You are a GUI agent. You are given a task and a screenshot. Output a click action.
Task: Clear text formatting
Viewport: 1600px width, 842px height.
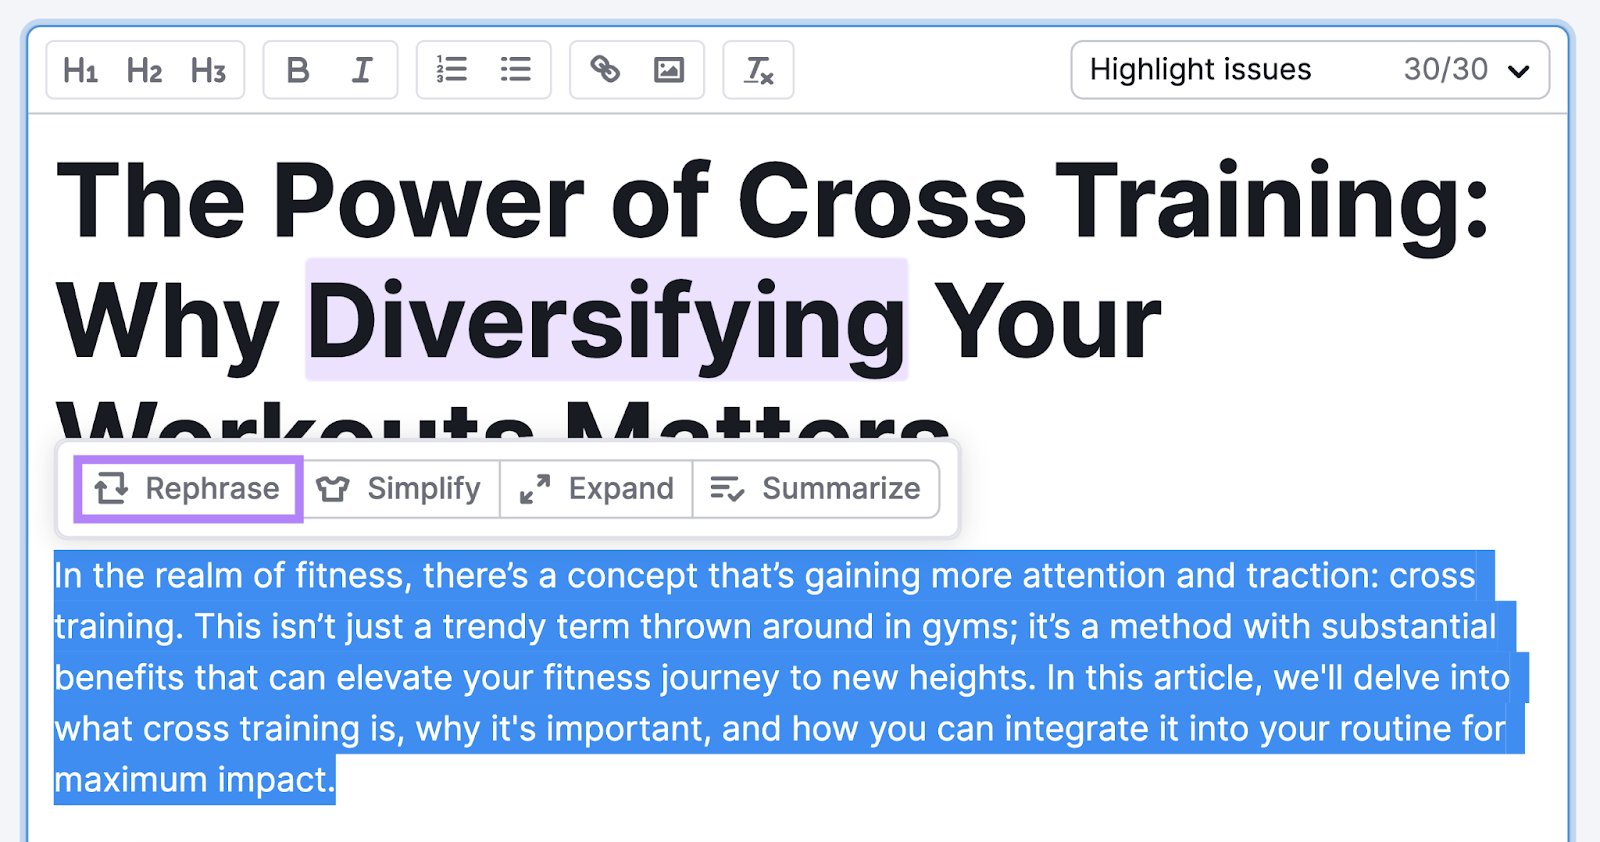coord(758,70)
